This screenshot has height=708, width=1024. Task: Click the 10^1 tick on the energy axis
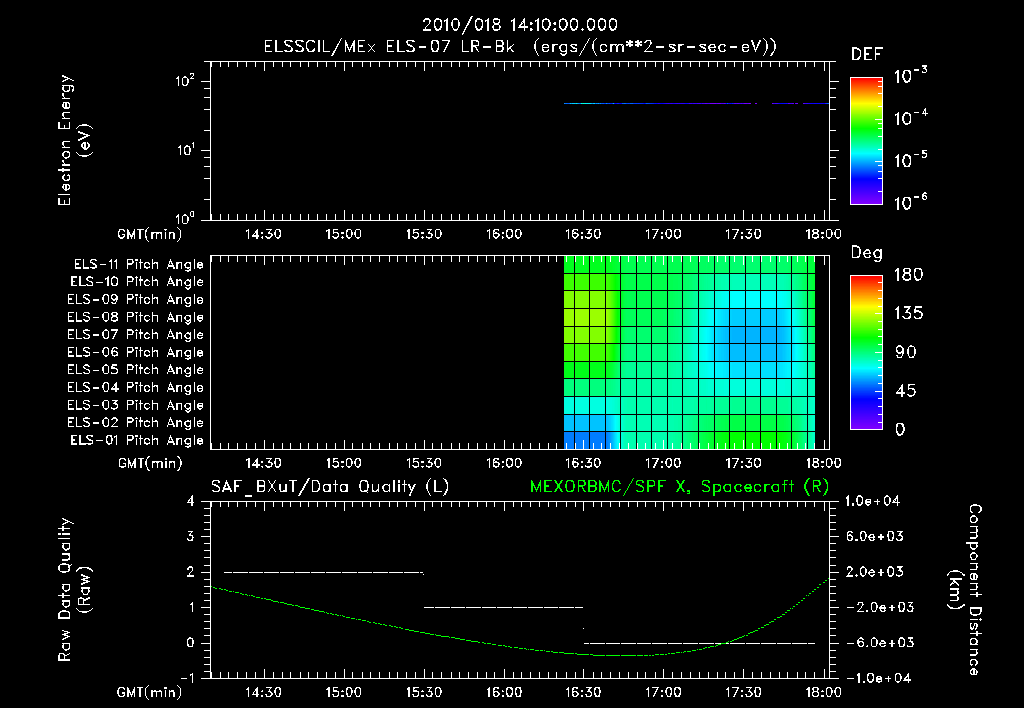pyautogui.click(x=185, y=150)
